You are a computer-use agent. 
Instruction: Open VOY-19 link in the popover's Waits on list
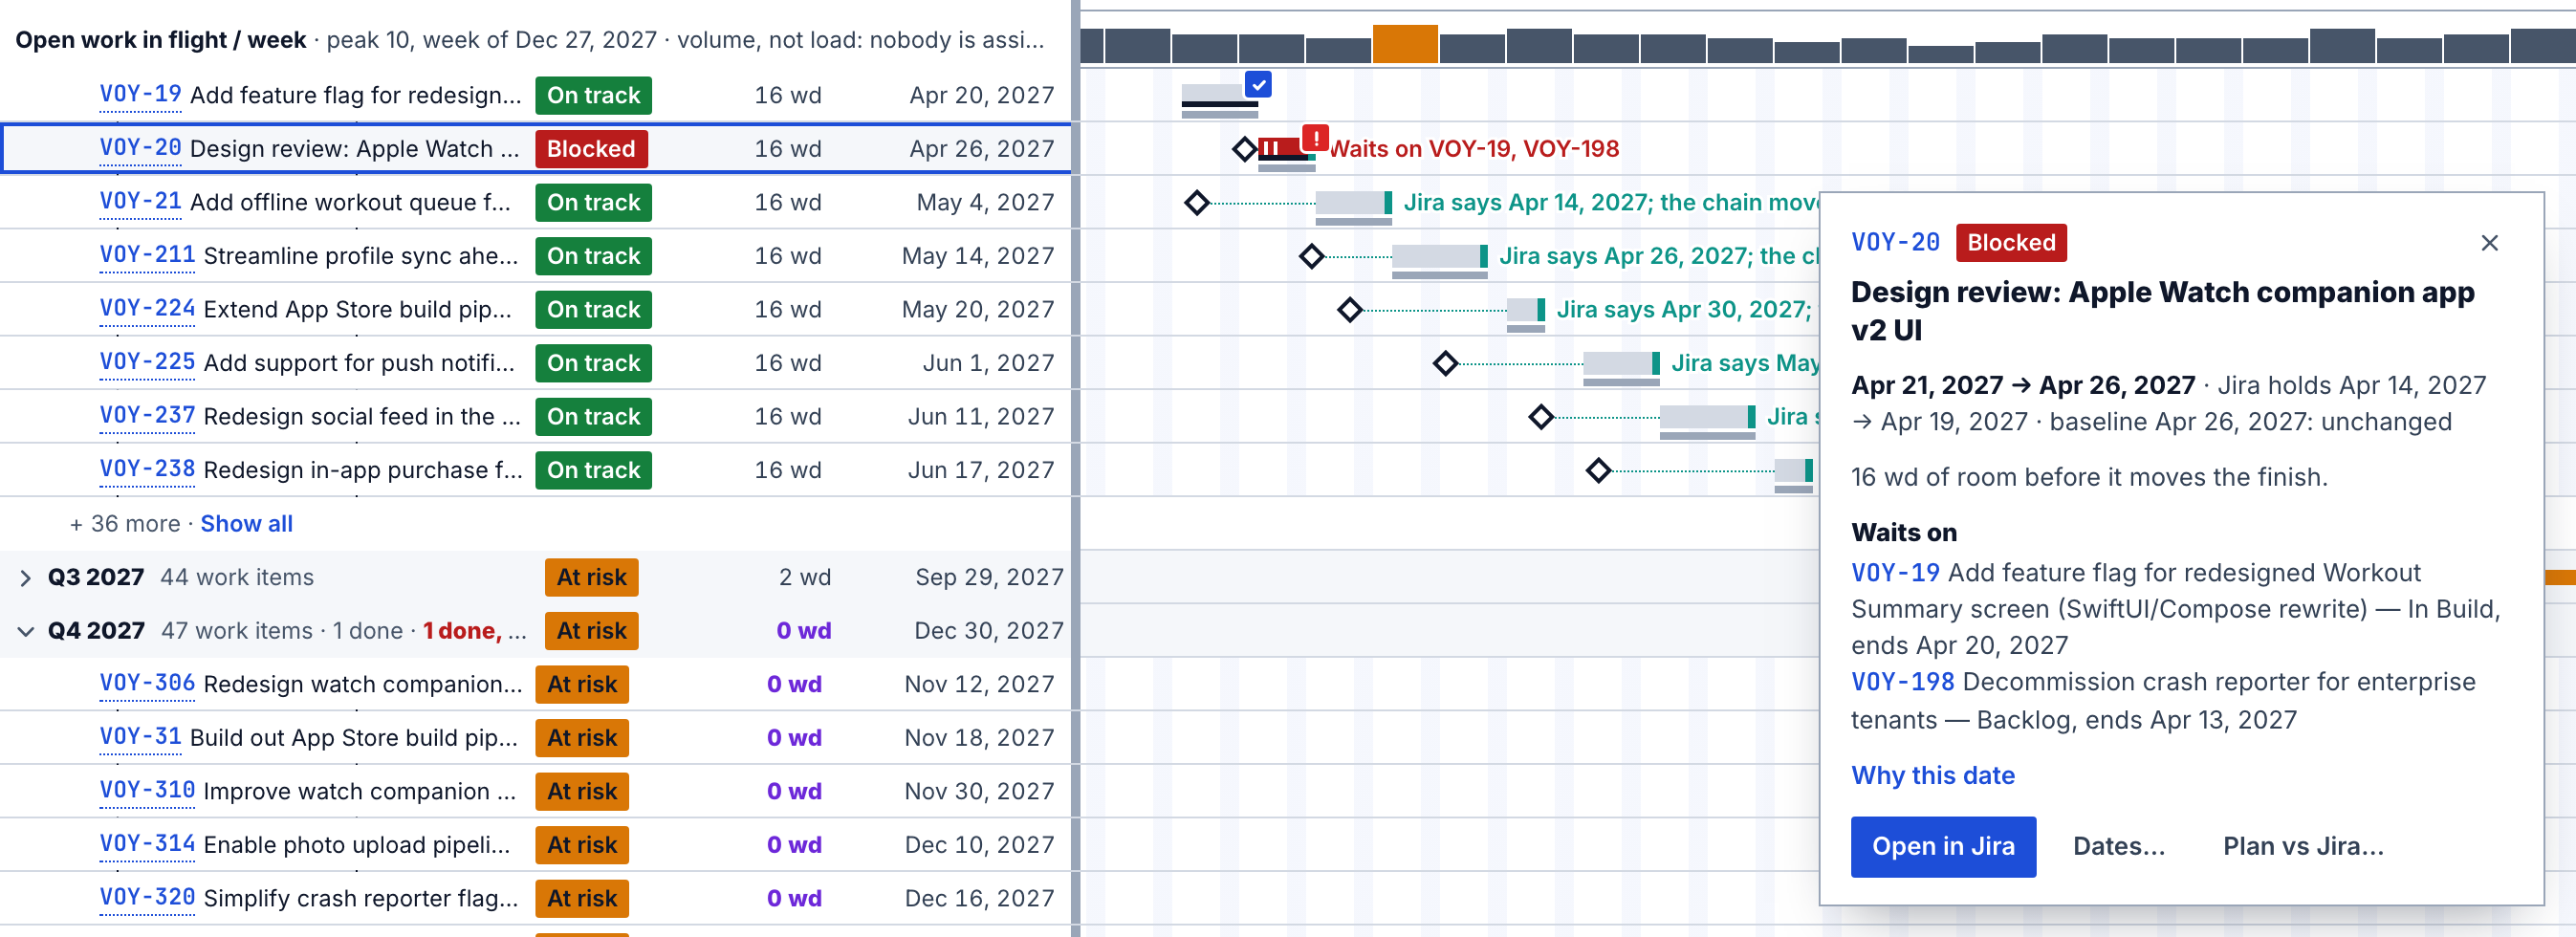coord(1895,573)
